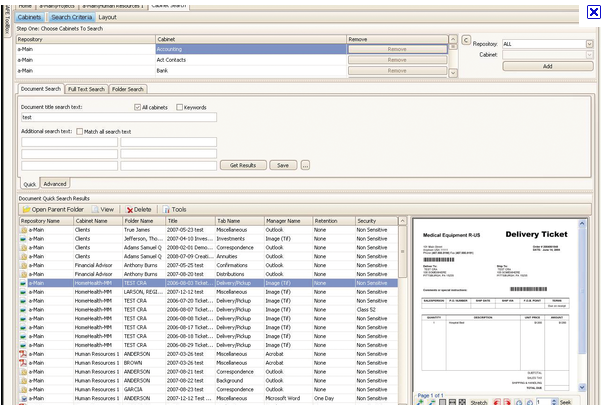
Task: Open the Advanced tab
Action: pyautogui.click(x=55, y=184)
